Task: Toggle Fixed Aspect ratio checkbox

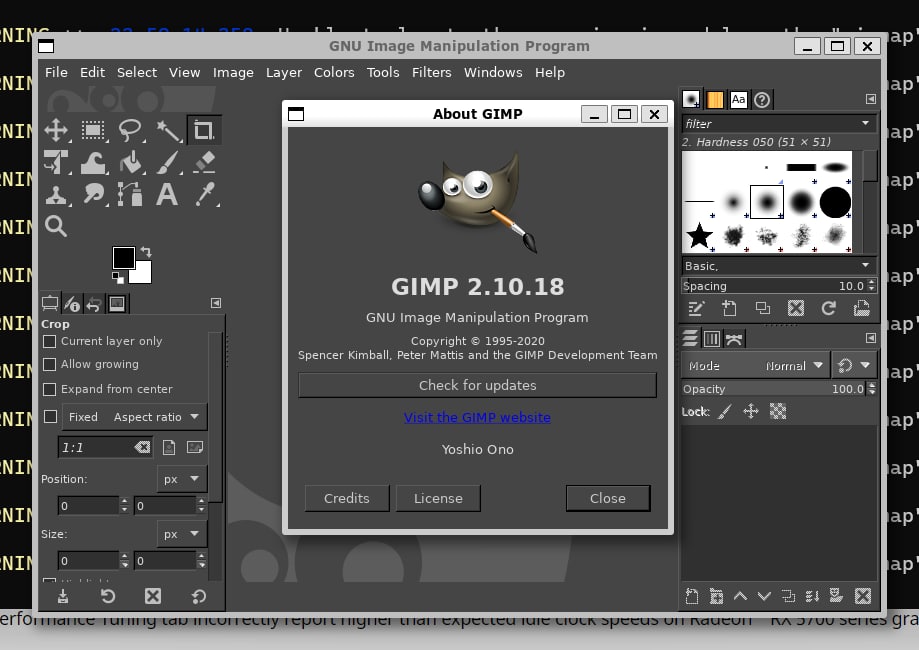Action: pos(50,417)
